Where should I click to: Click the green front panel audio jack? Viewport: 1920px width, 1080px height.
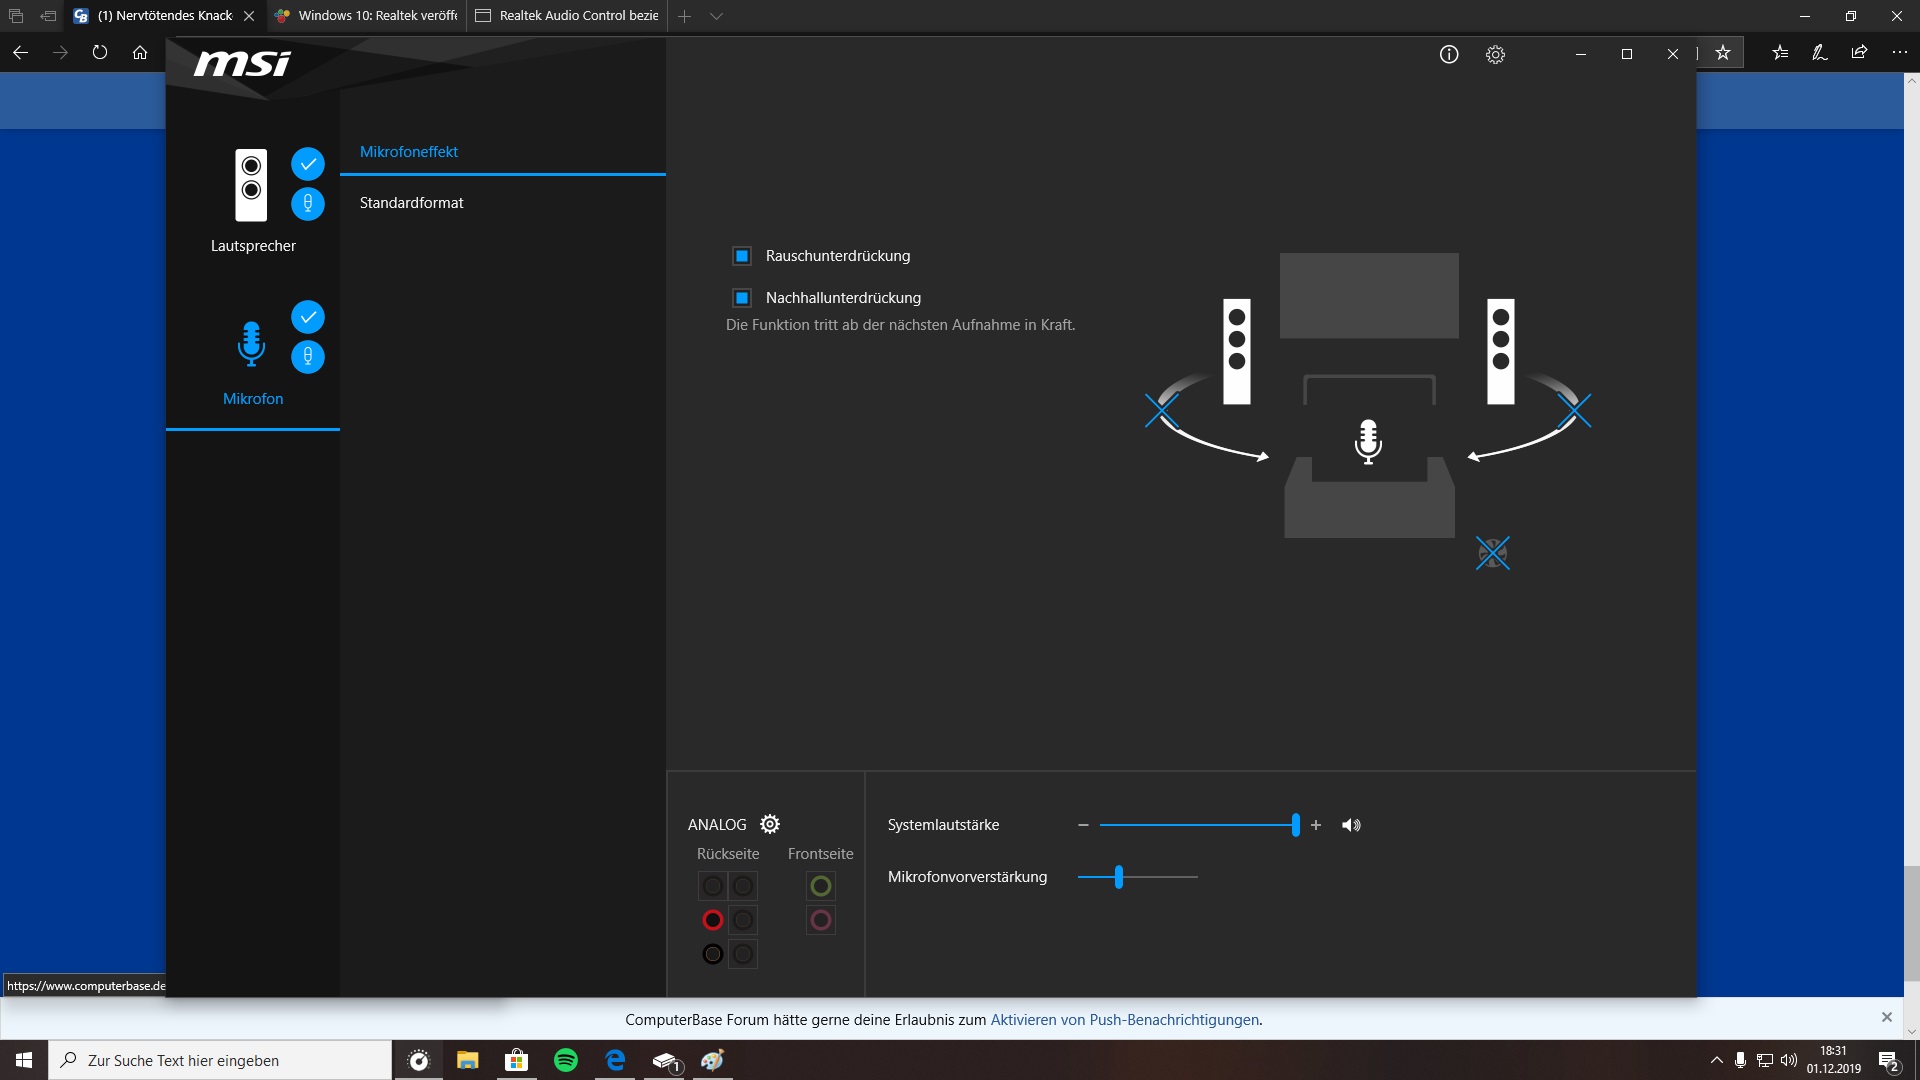[x=821, y=886]
